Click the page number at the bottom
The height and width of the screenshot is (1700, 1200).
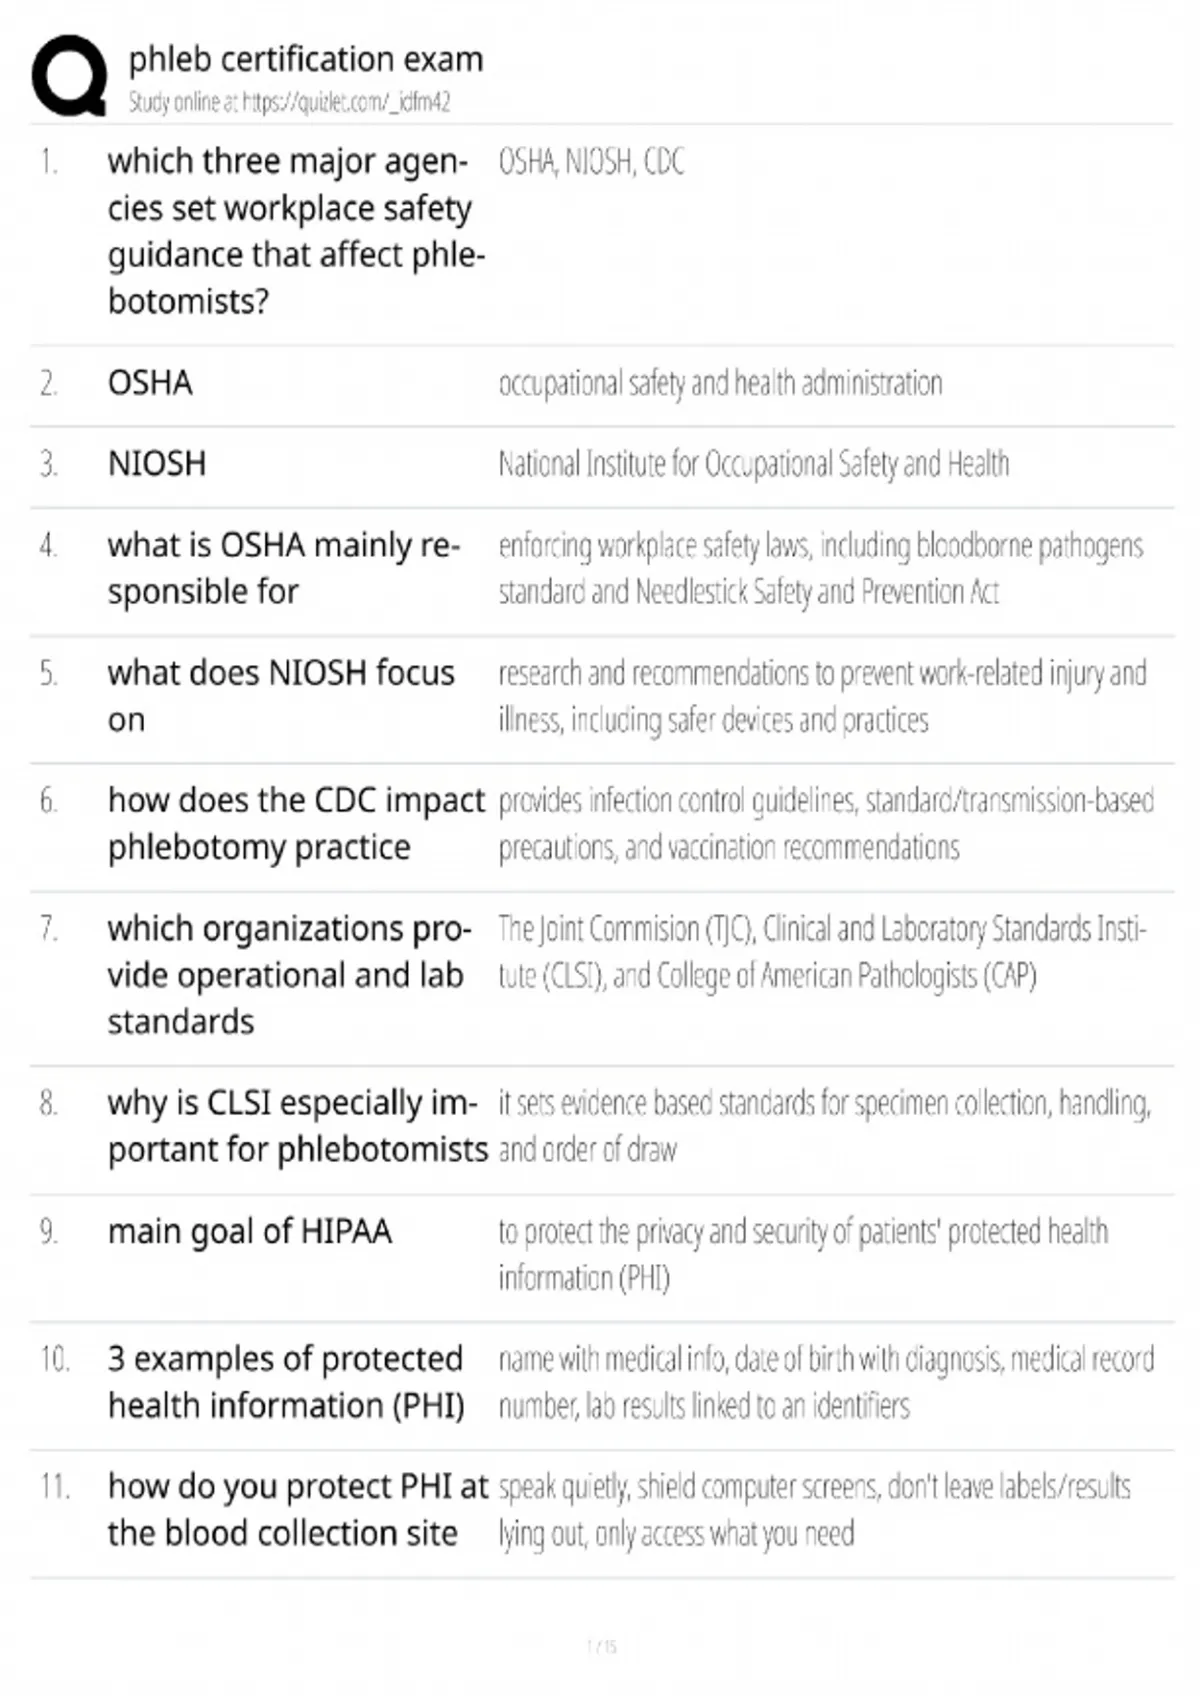[601, 1647]
